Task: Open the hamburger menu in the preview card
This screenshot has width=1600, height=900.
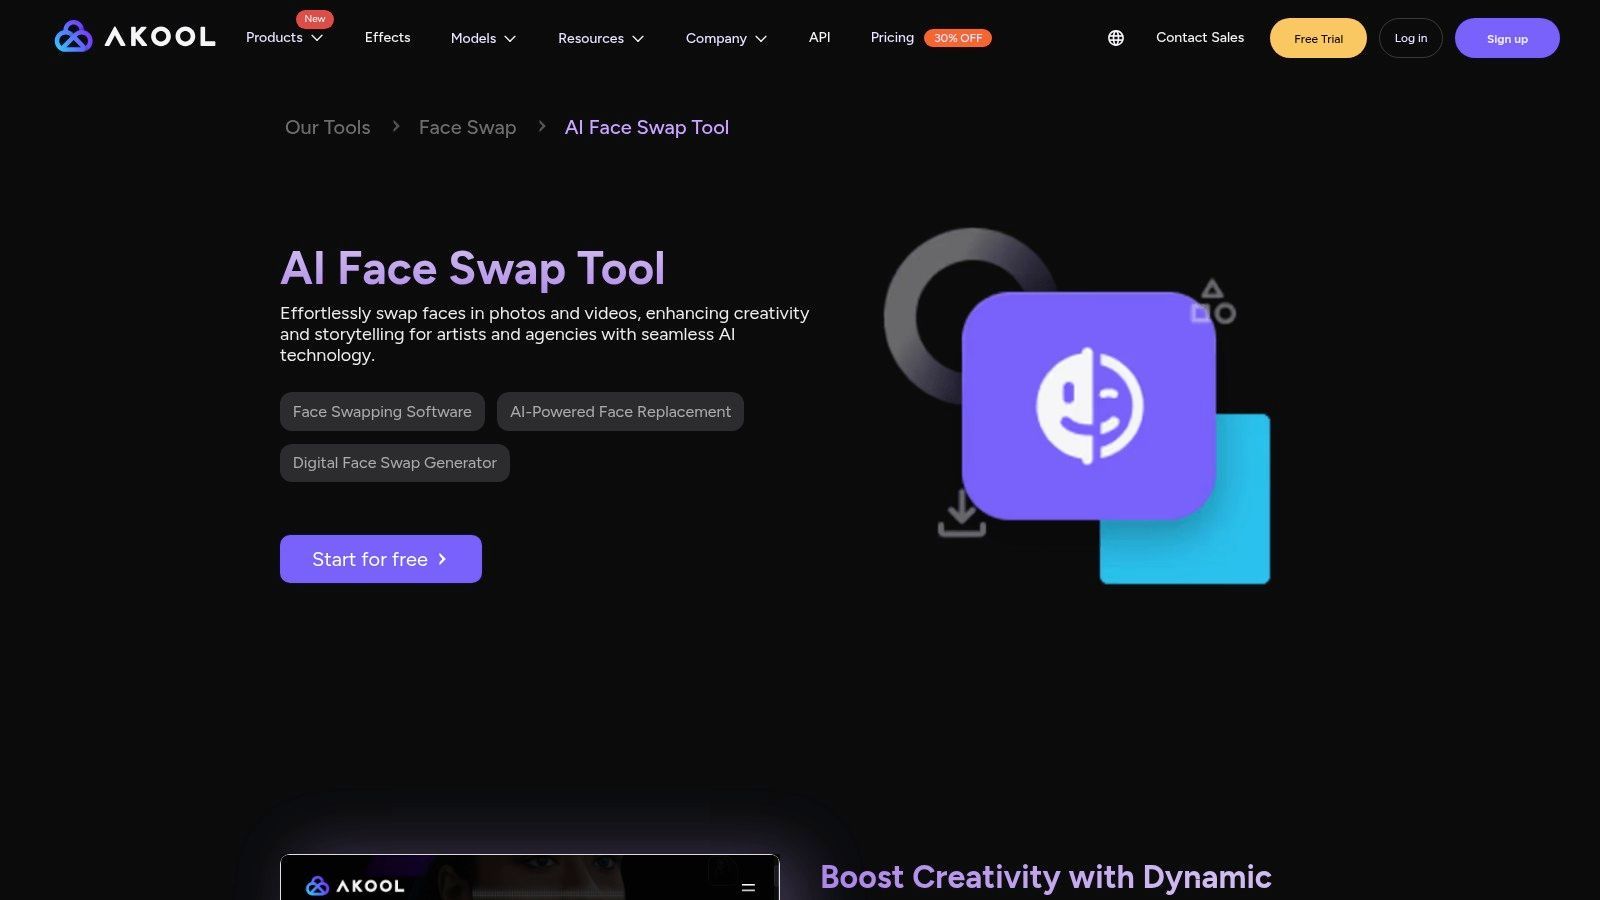Action: 748,885
